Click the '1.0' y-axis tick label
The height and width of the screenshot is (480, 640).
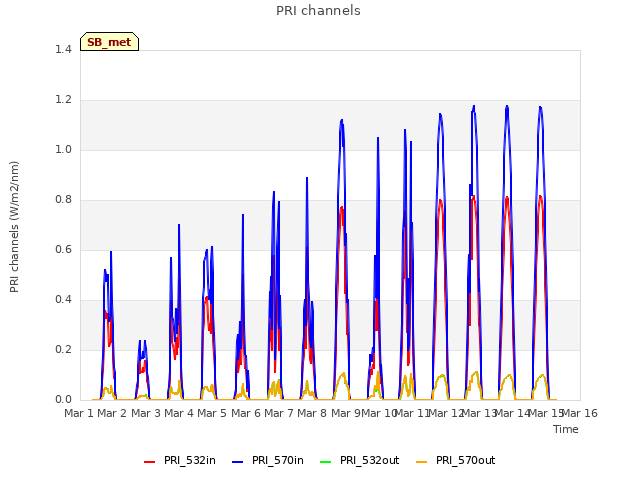(63, 149)
